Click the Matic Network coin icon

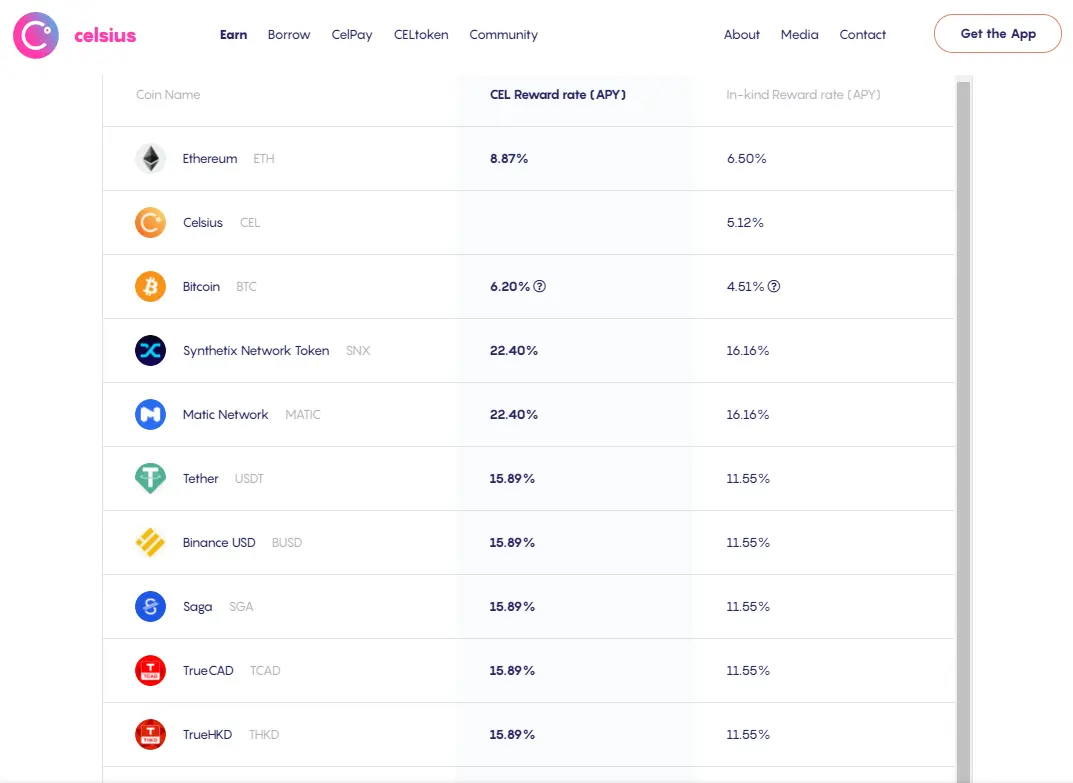(151, 415)
